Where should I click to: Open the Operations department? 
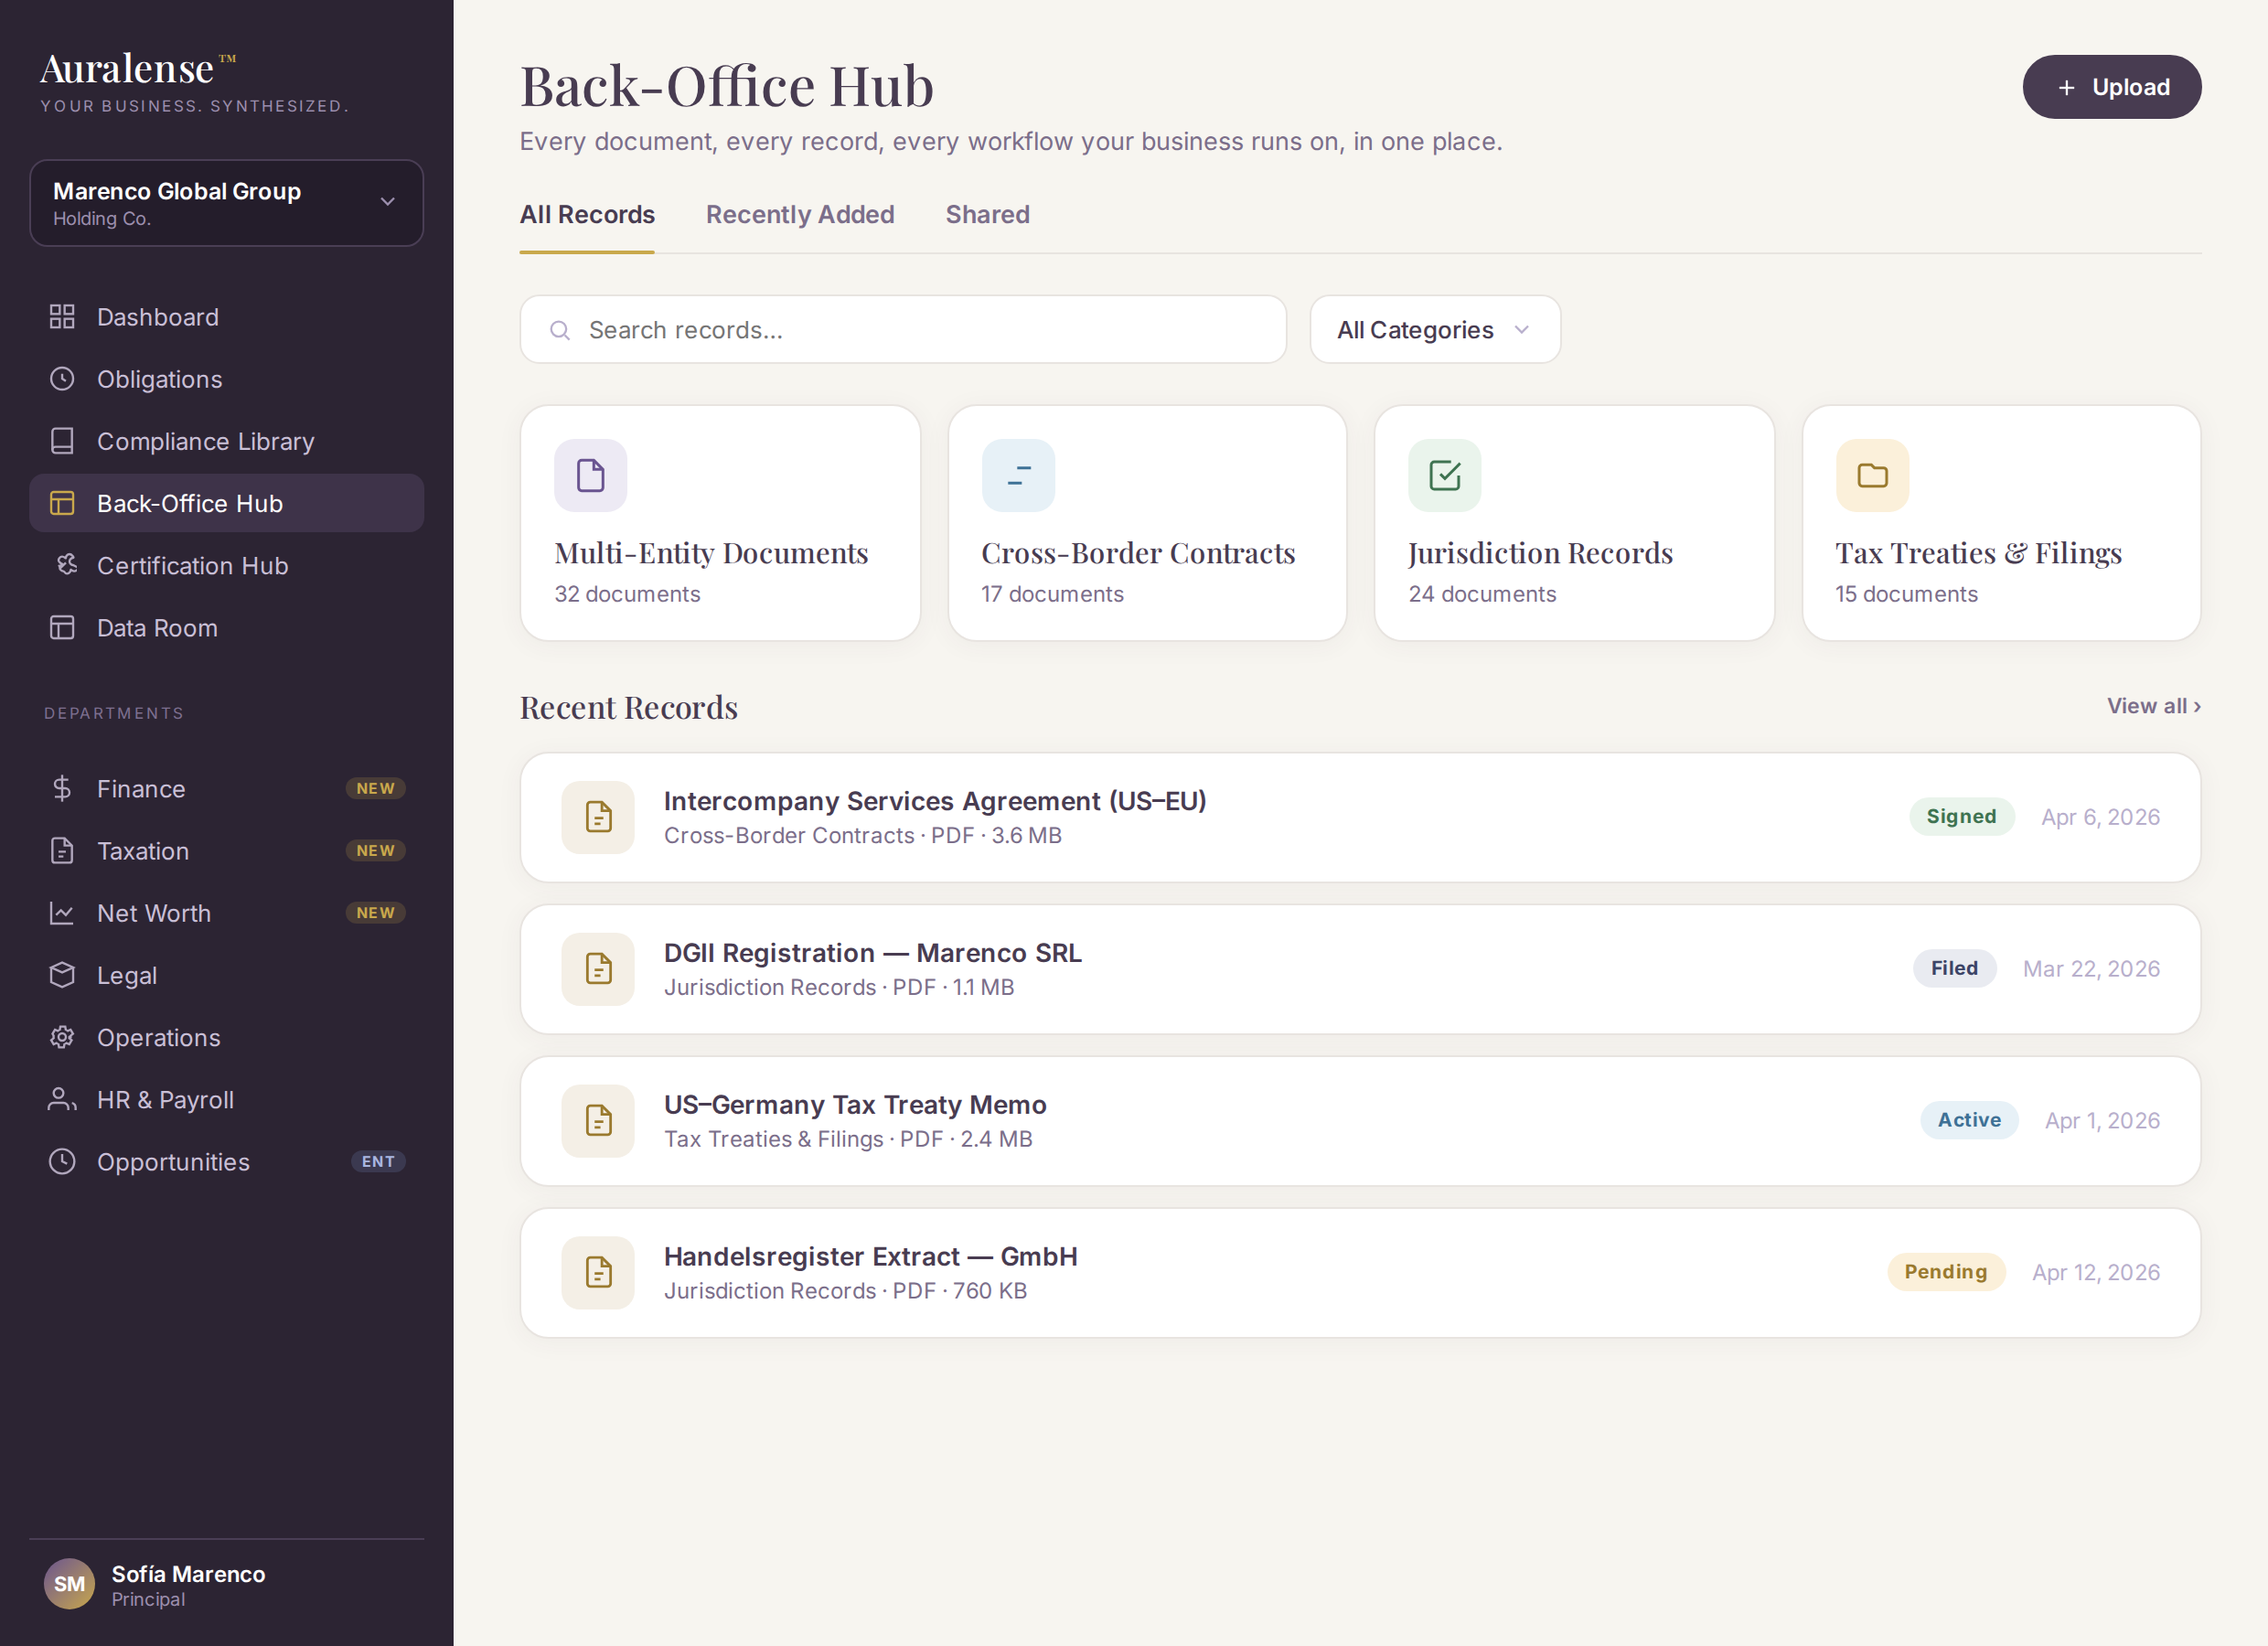pyautogui.click(x=227, y=1037)
